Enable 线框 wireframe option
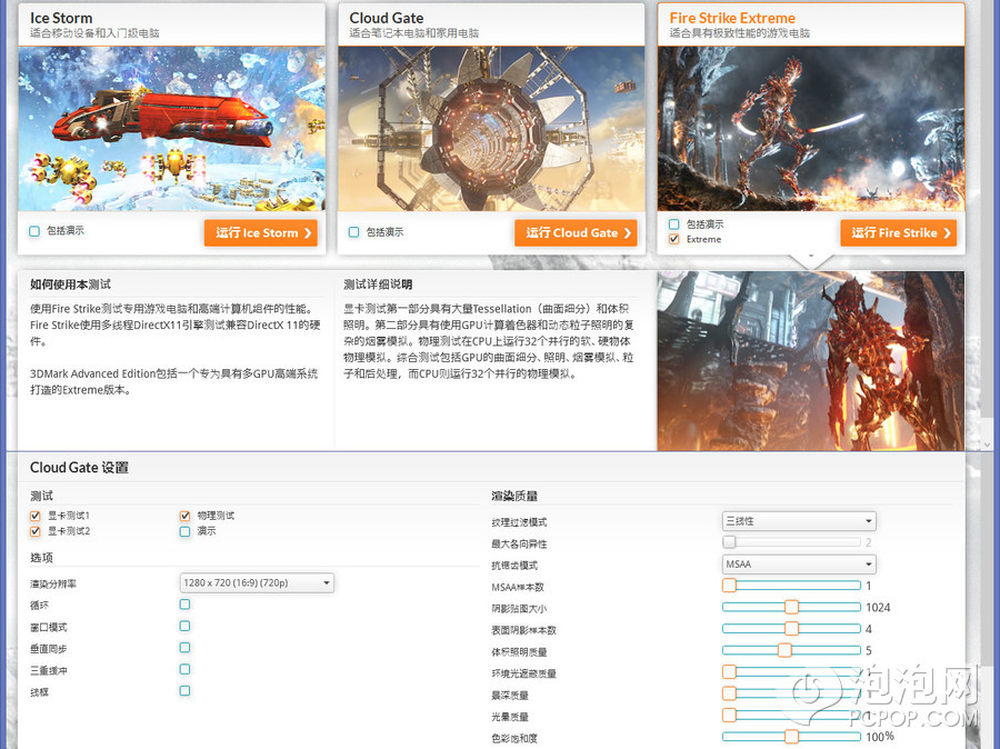 [185, 691]
